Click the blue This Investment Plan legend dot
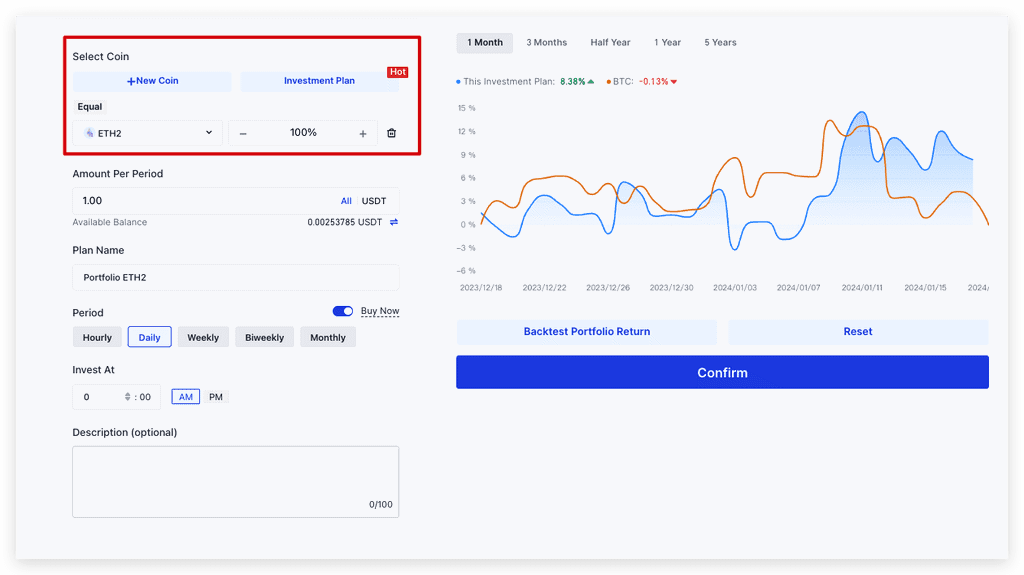The width and height of the screenshot is (1024, 575). [459, 82]
